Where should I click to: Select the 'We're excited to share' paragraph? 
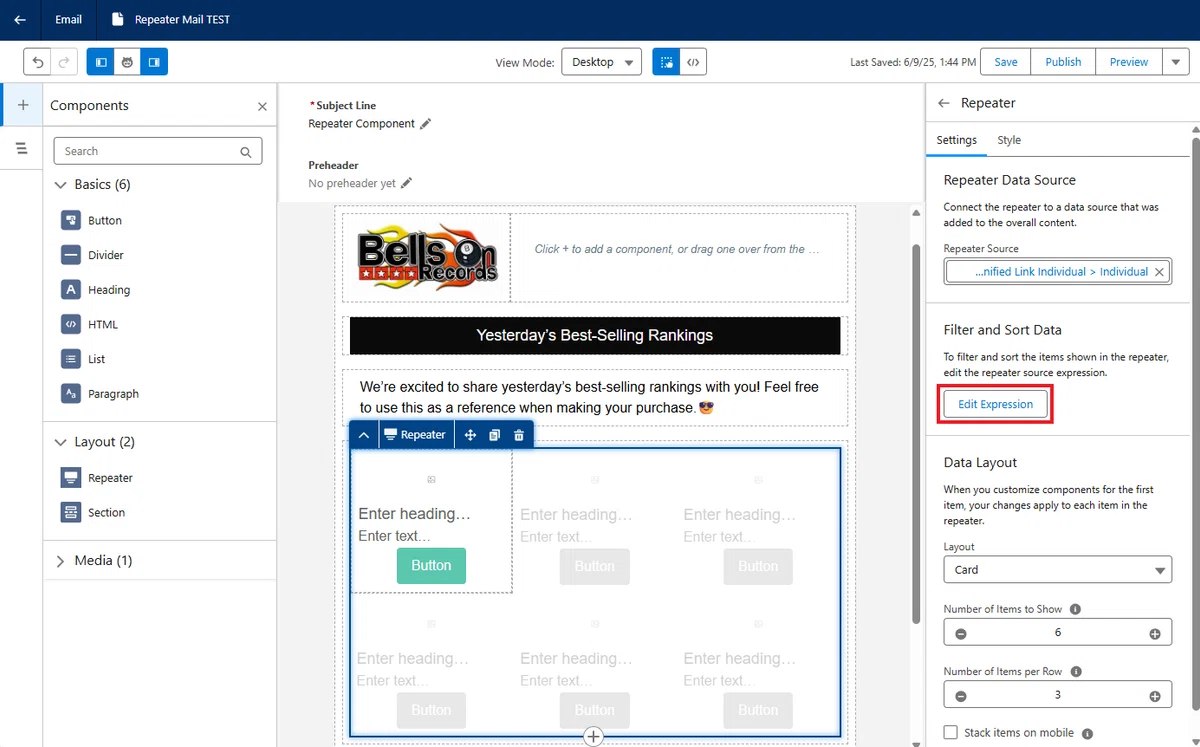(595, 397)
